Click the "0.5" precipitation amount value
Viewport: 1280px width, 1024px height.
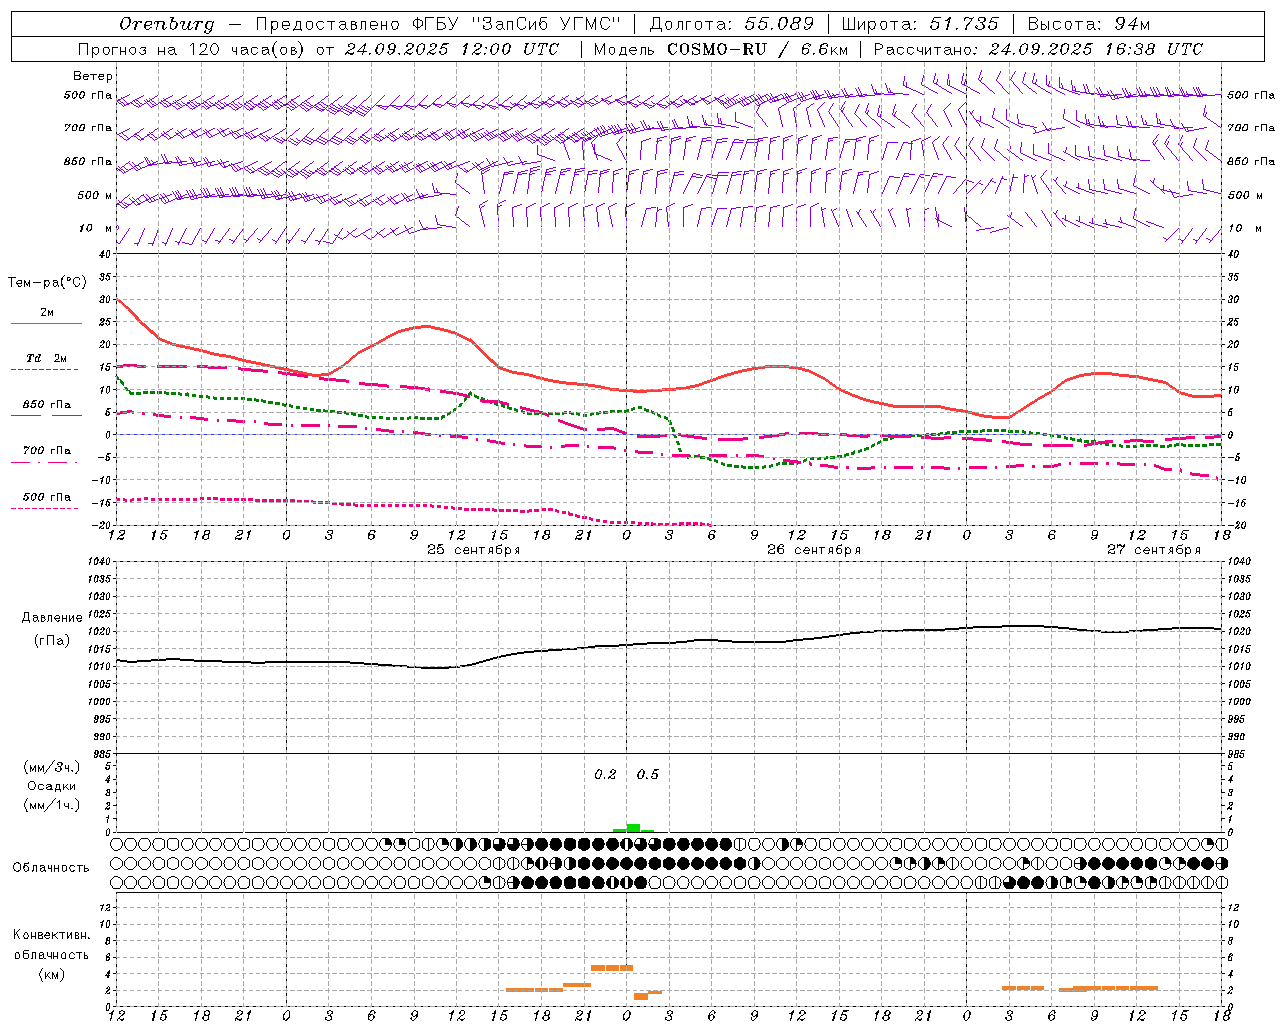(648, 775)
